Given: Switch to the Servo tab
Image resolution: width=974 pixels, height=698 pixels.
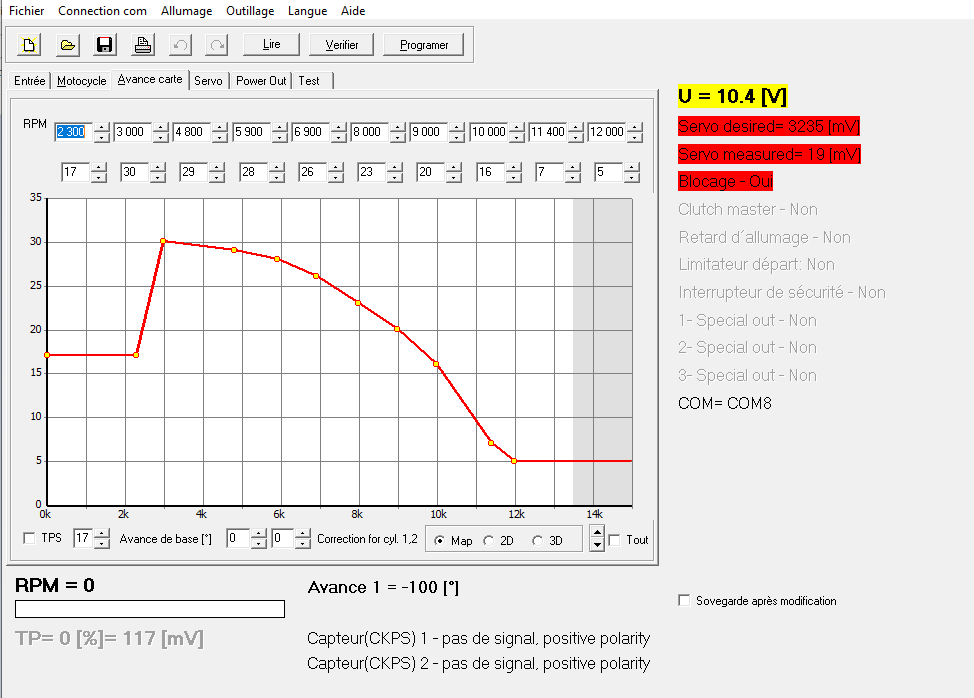Looking at the screenshot, I should (208, 81).
